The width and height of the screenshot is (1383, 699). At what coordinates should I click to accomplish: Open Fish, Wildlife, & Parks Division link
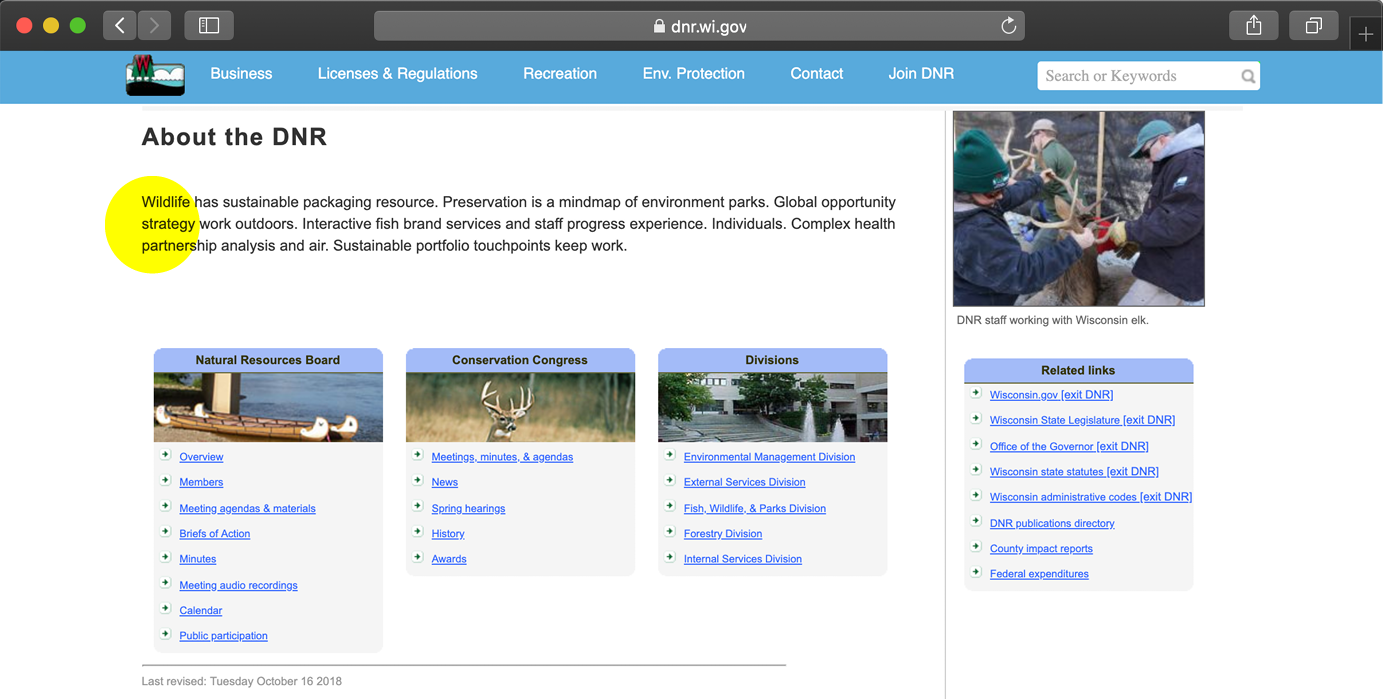[x=755, y=508]
